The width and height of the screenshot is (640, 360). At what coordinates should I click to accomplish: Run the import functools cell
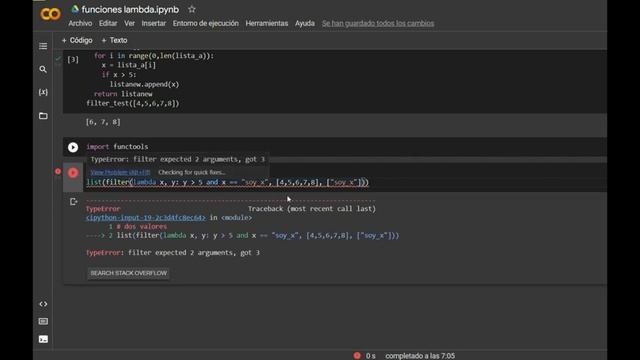pyautogui.click(x=73, y=147)
